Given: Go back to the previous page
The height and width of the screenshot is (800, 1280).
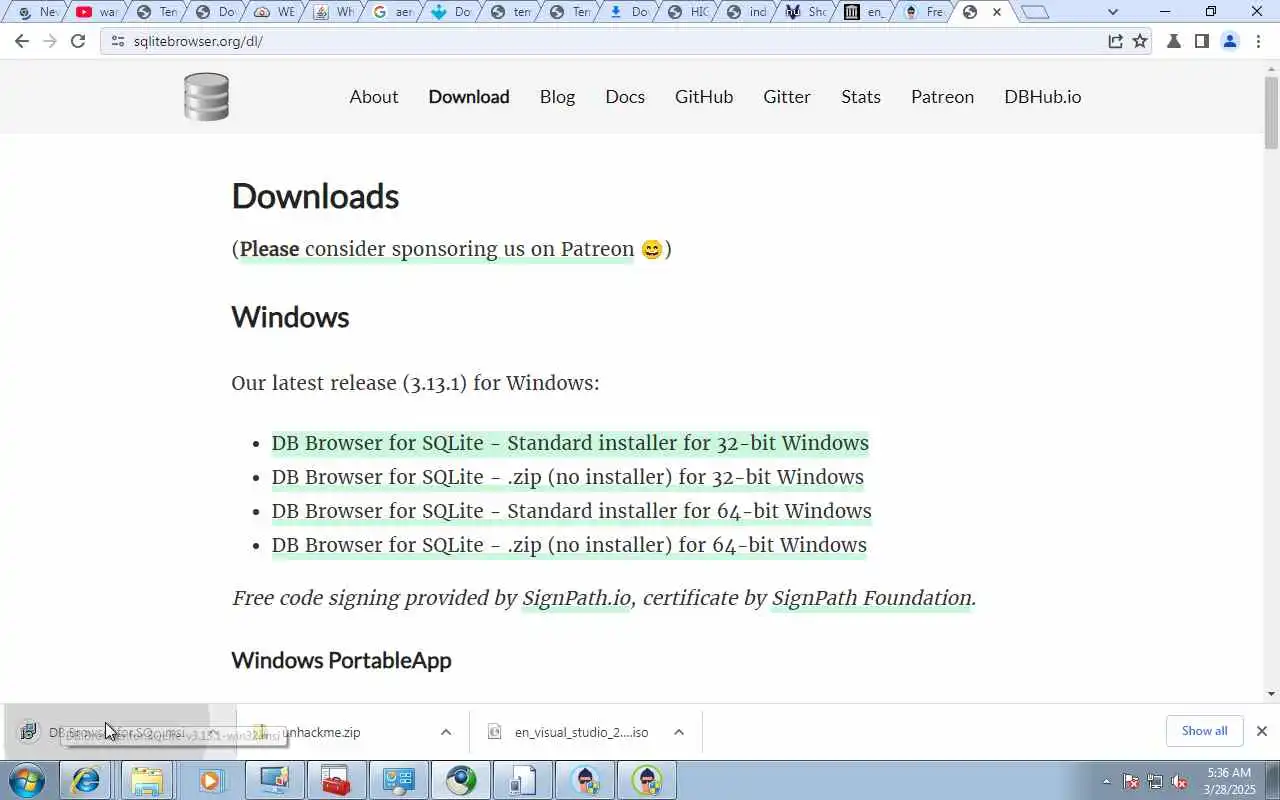Looking at the screenshot, I should [22, 41].
